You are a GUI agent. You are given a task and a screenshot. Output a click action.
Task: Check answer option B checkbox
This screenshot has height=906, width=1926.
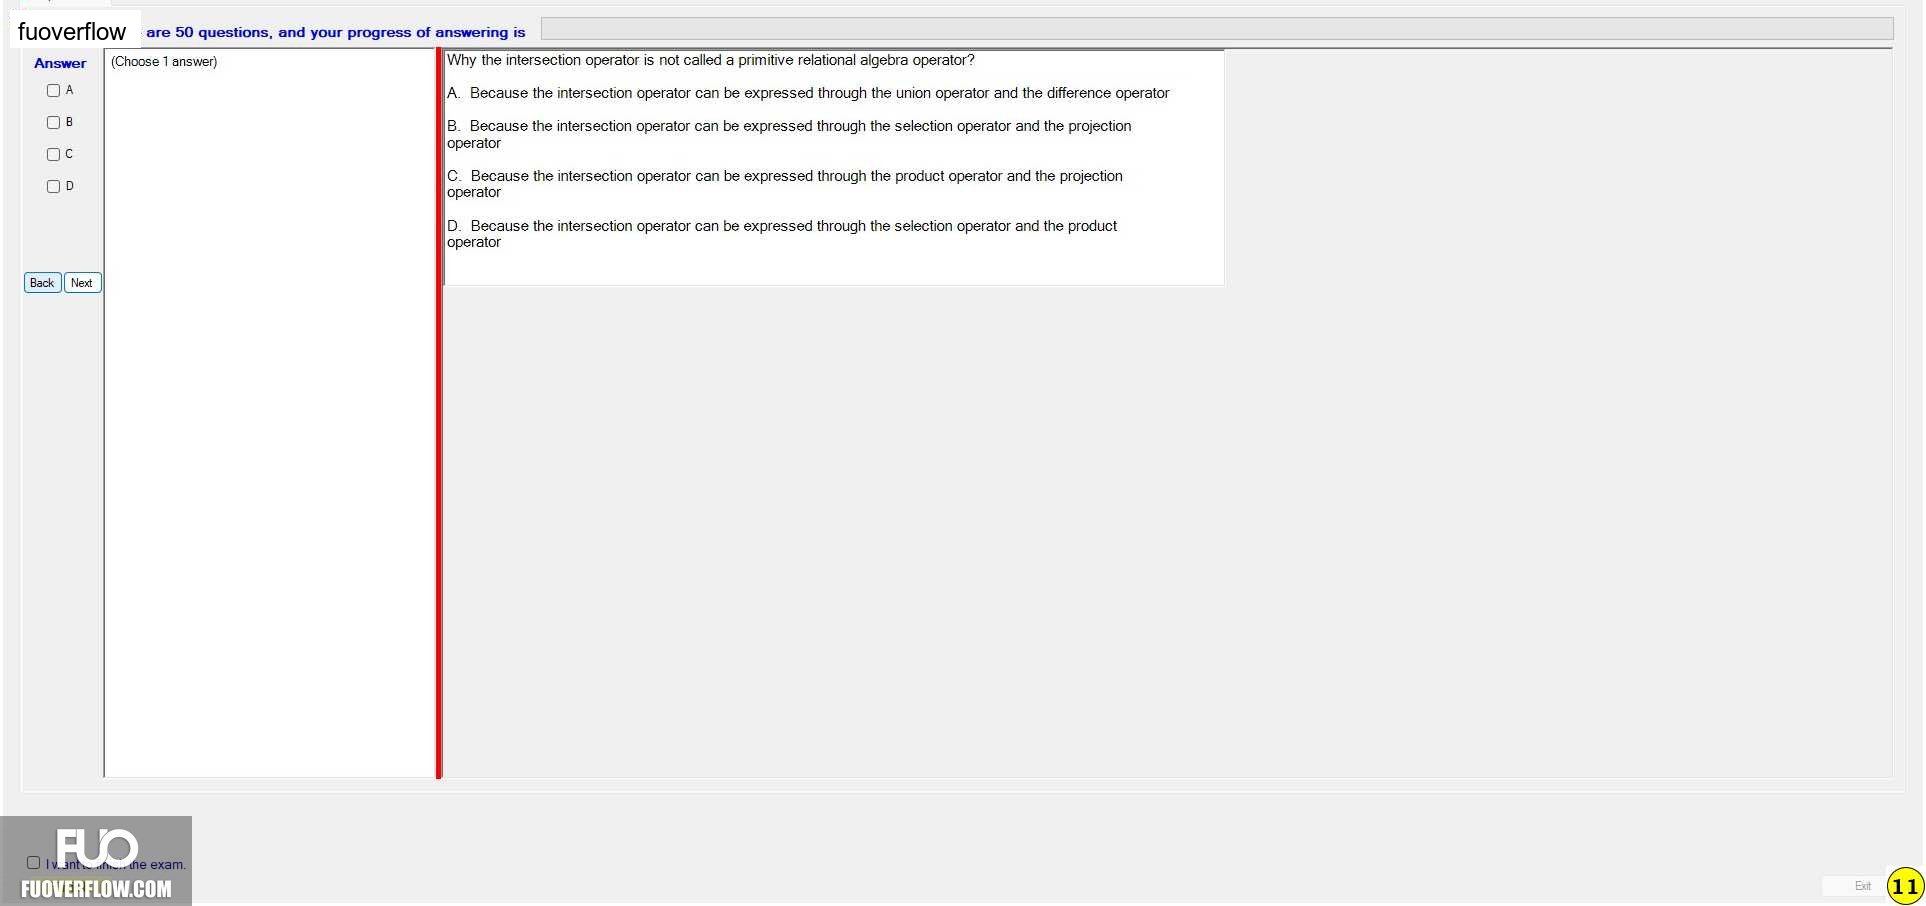tap(53, 123)
